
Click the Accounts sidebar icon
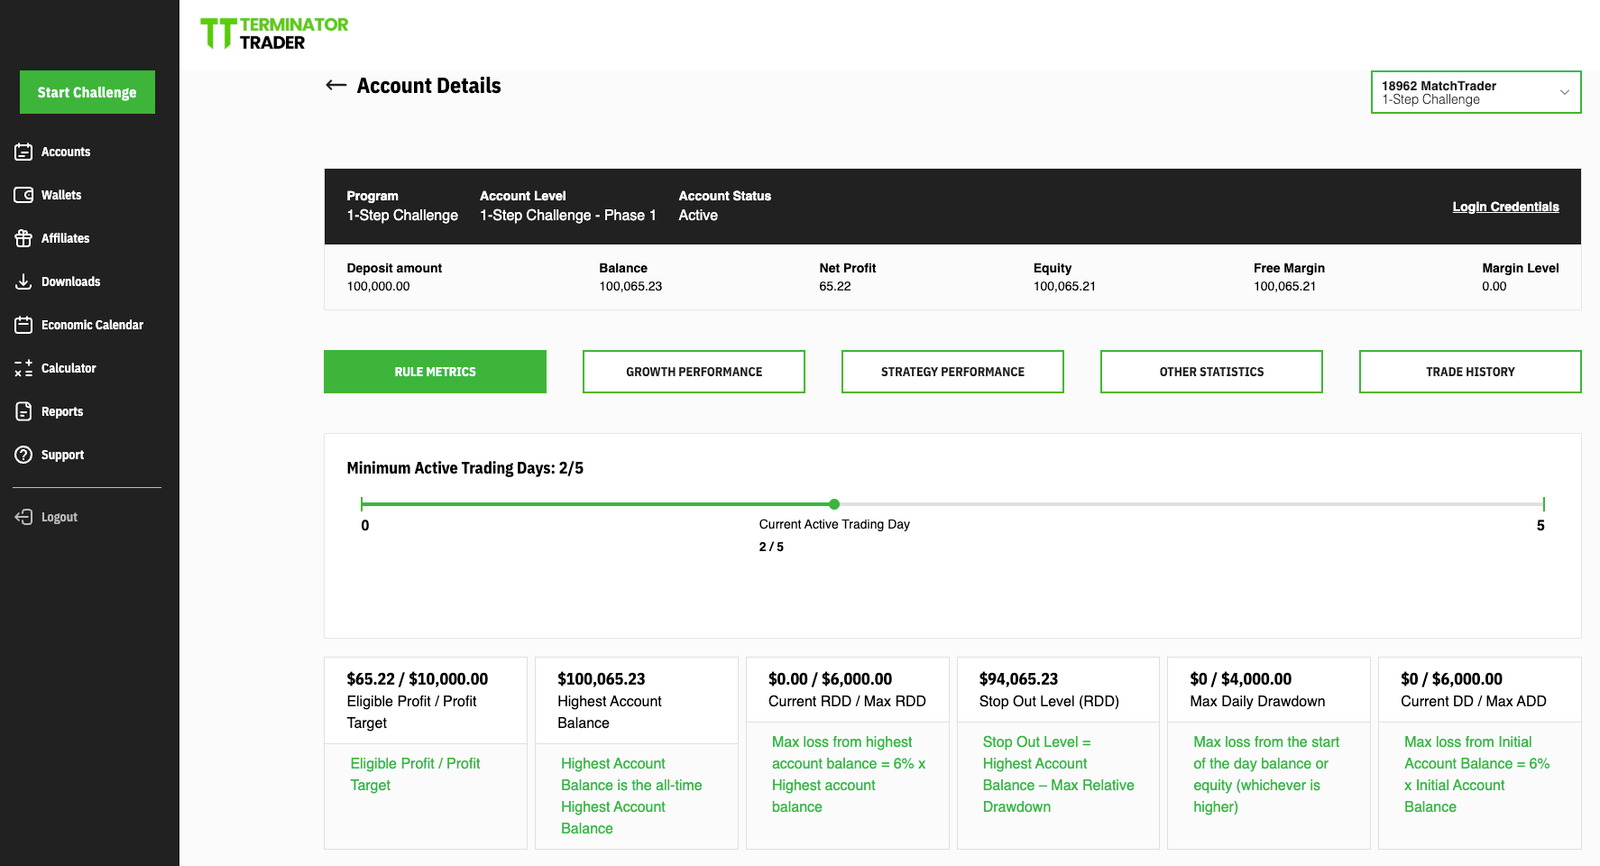pyautogui.click(x=24, y=152)
